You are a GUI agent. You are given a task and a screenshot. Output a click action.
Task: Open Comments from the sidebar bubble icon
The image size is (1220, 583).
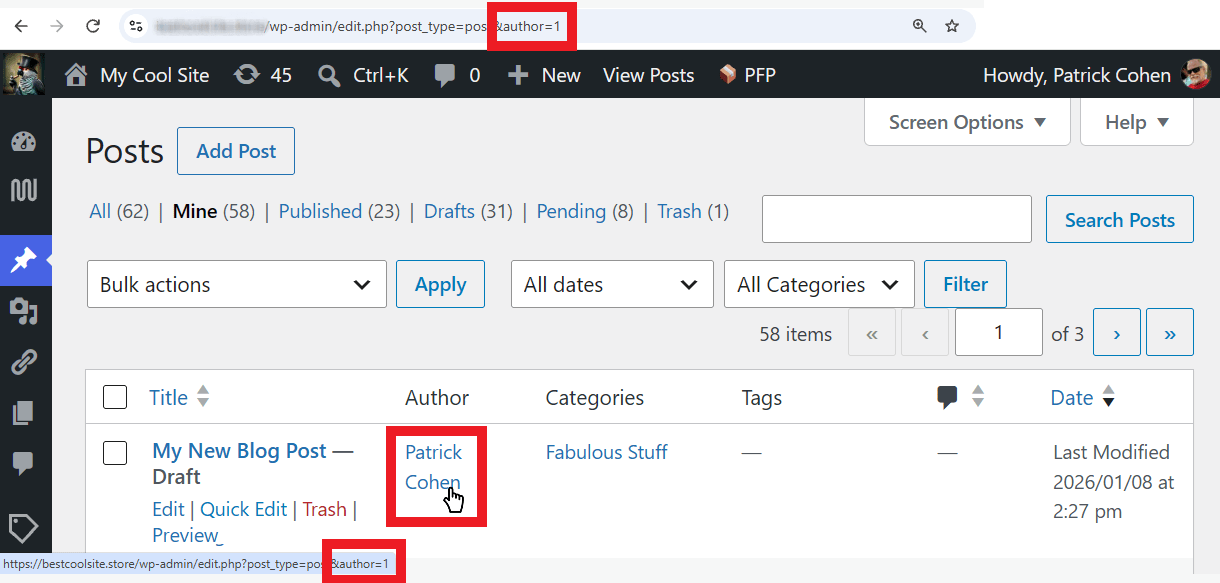click(x=24, y=463)
